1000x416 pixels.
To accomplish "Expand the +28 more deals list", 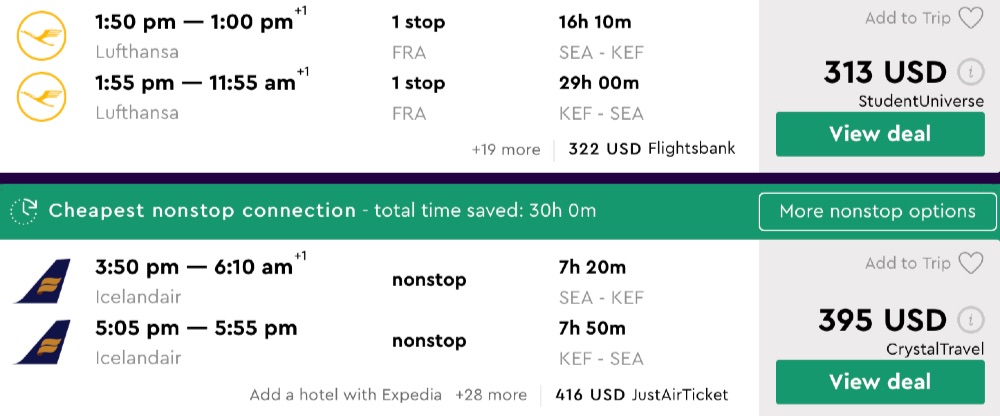I will [x=491, y=395].
